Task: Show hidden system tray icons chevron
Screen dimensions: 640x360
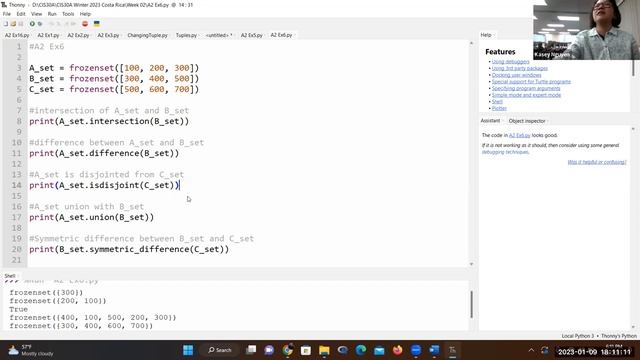Action: coord(531,350)
